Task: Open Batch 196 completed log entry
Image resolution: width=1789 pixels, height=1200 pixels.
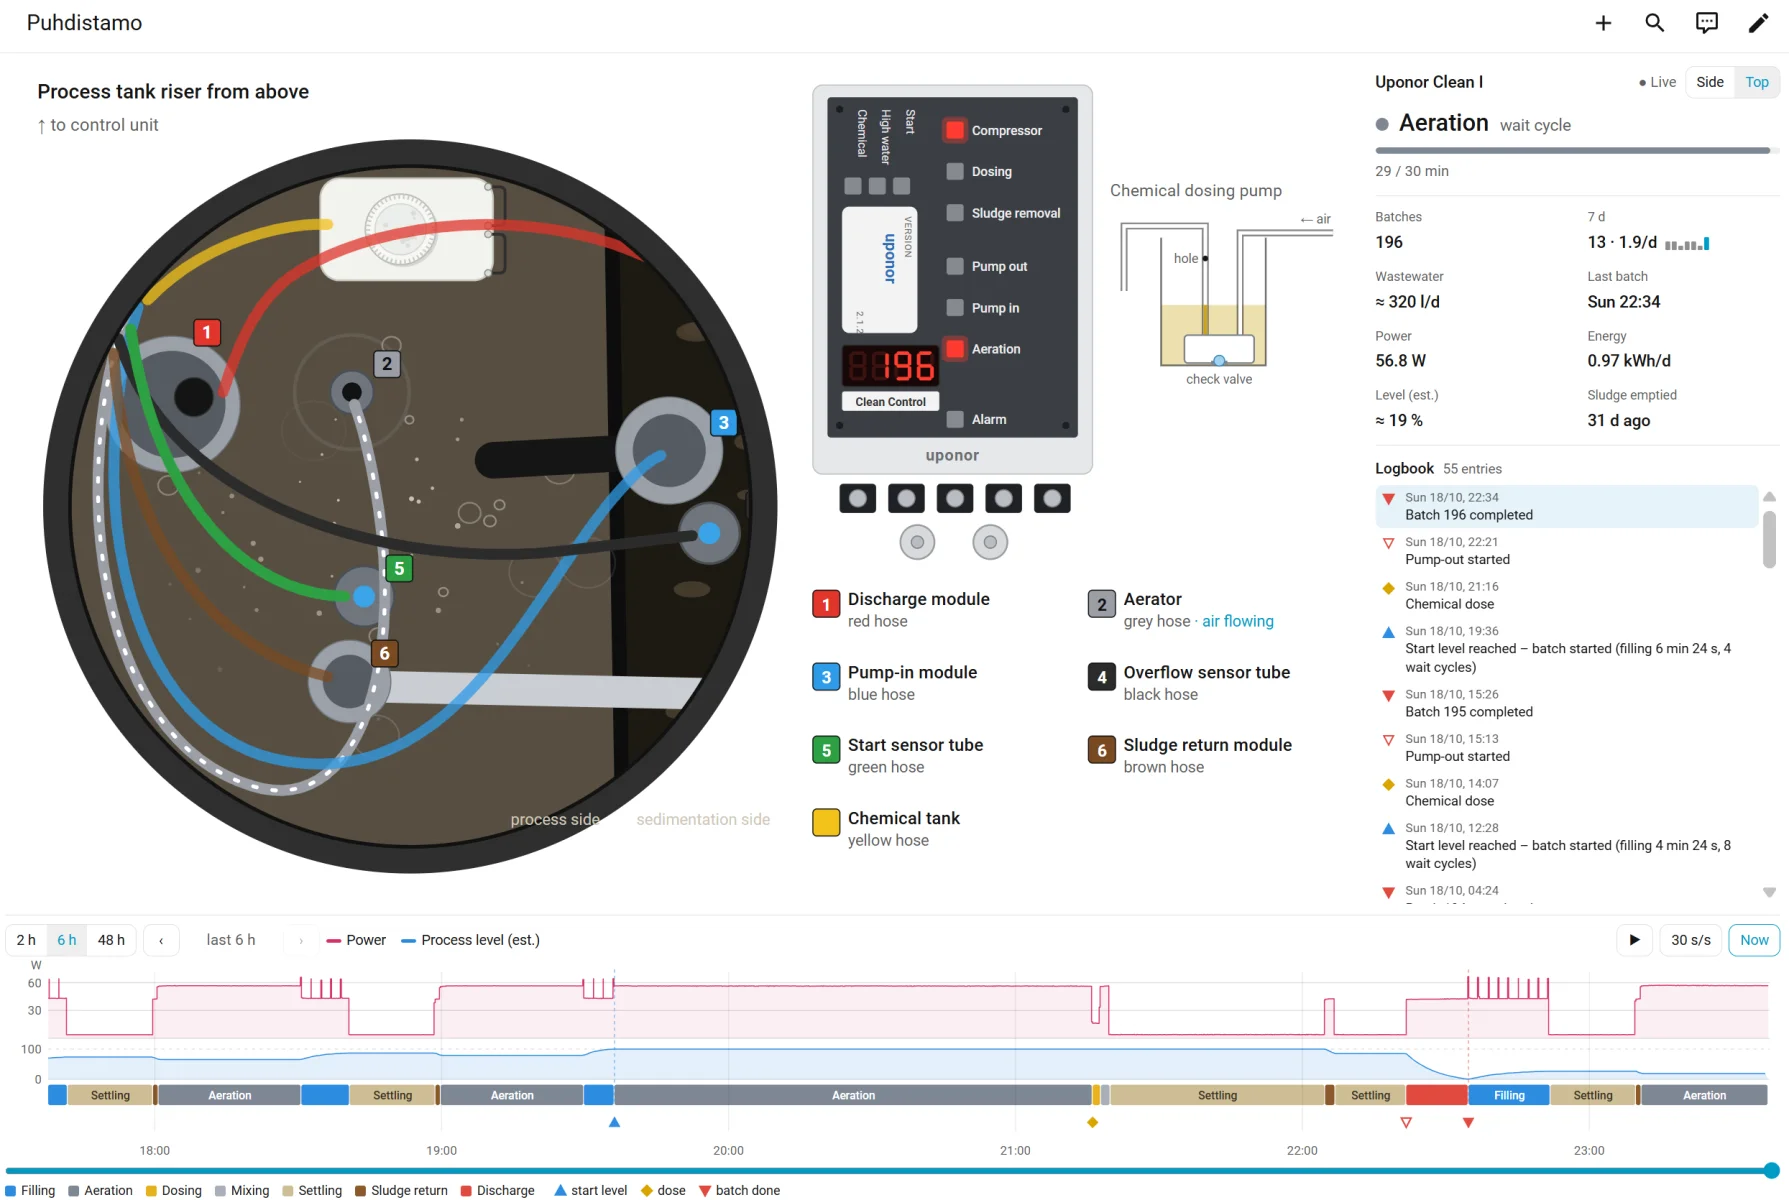Action: point(1566,506)
